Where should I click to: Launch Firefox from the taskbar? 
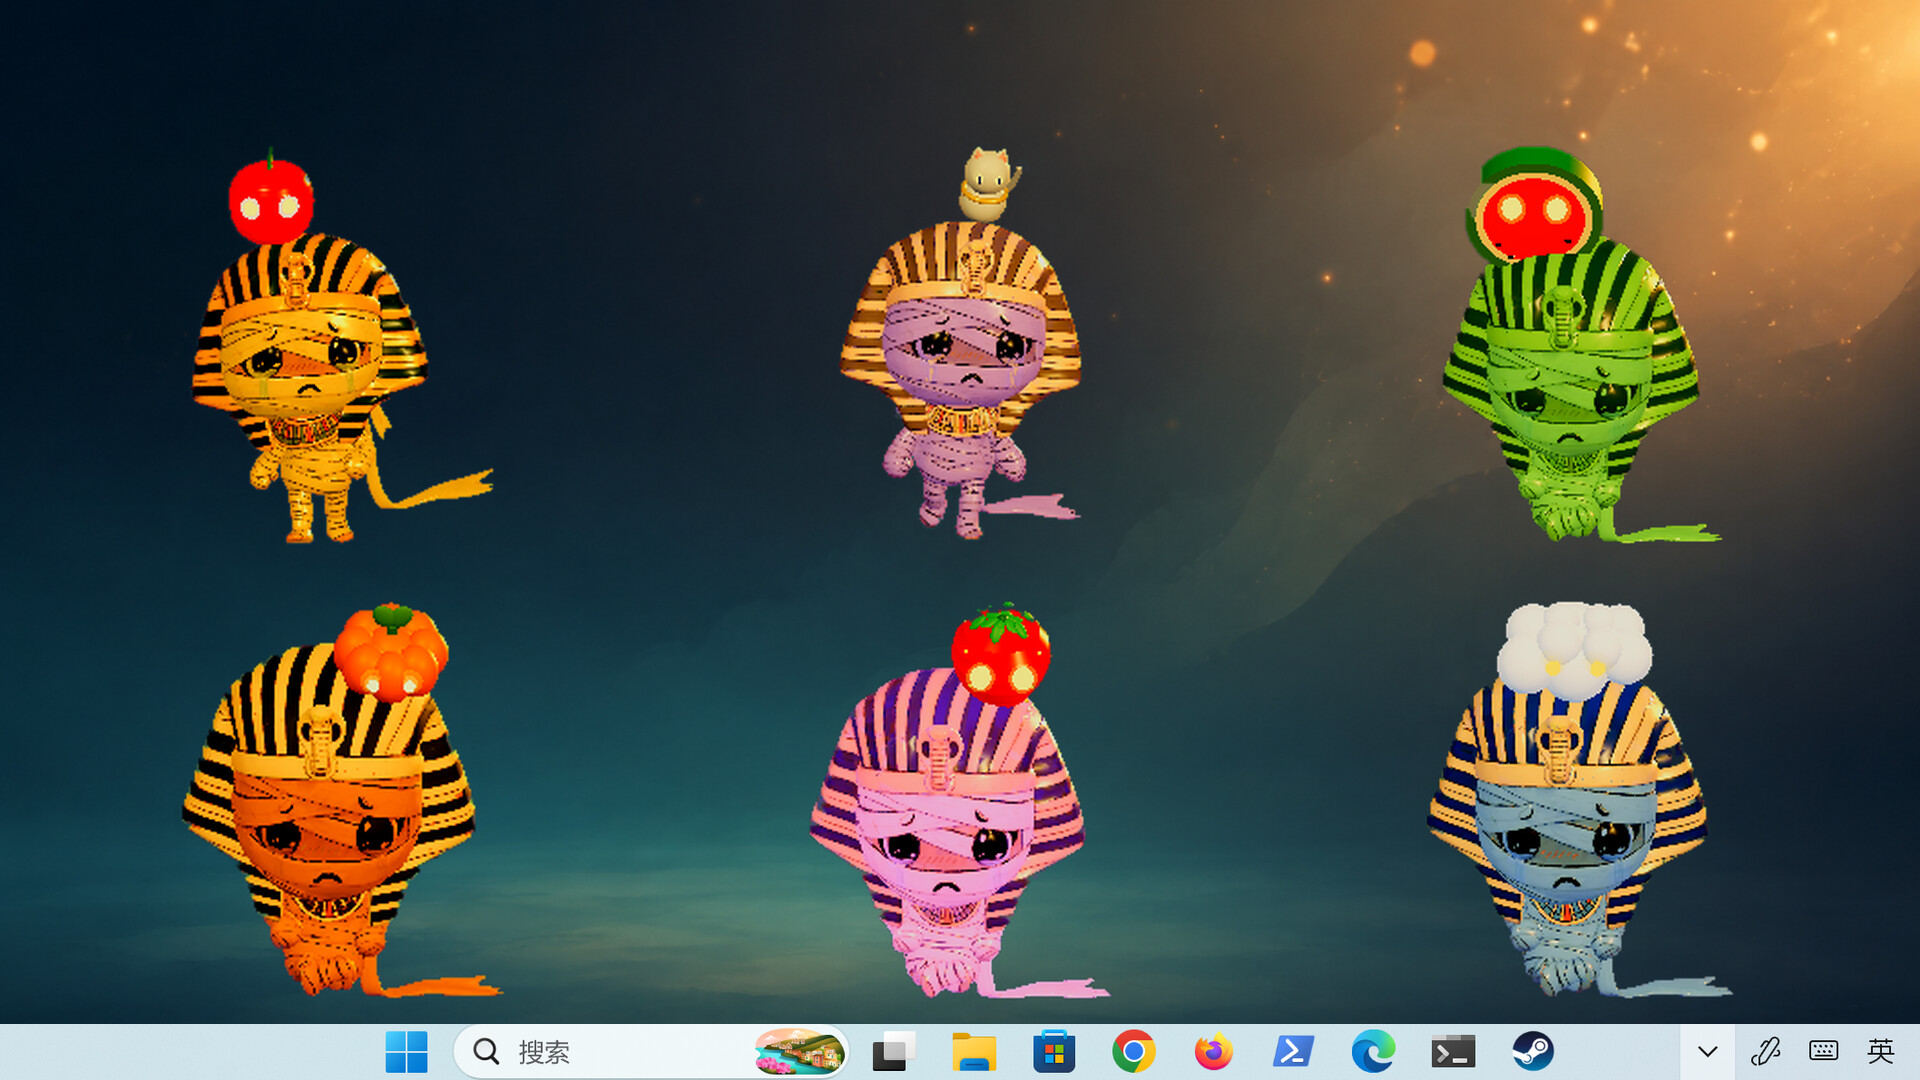pos(1213,1052)
